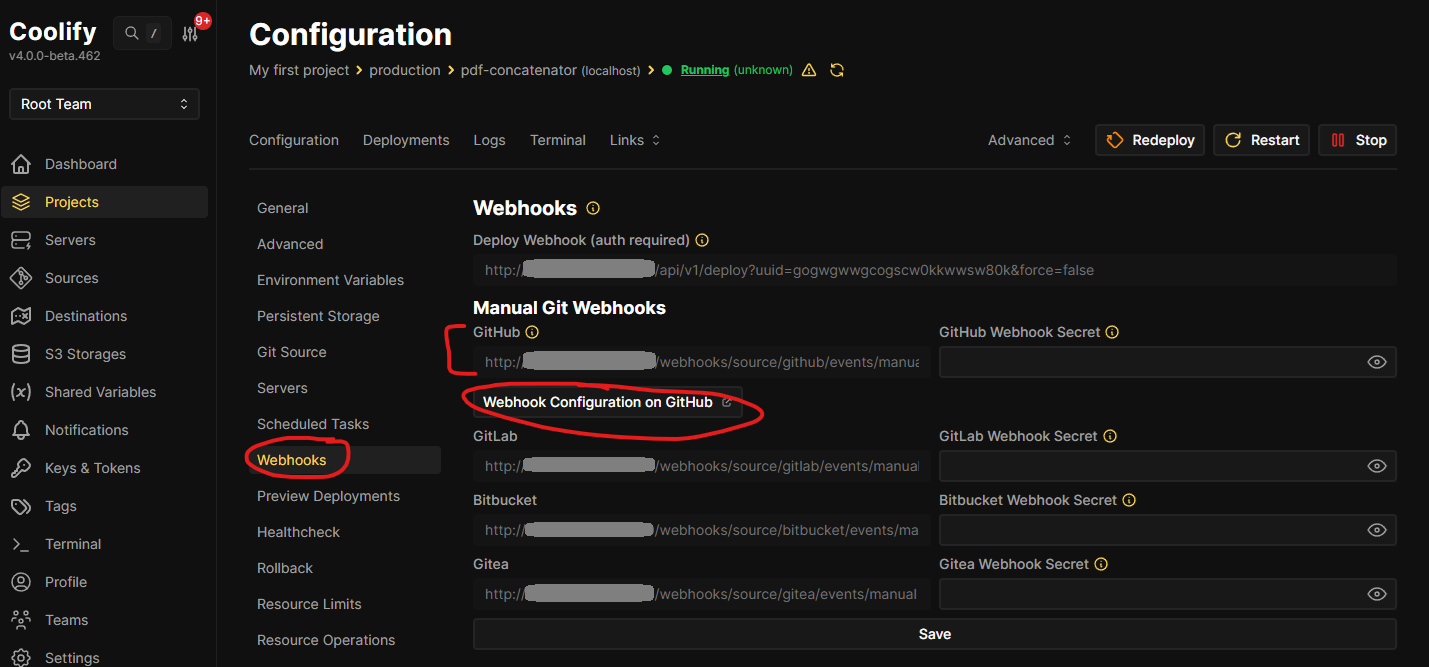Image resolution: width=1429 pixels, height=667 pixels.
Task: Save the webhook settings
Action: (x=935, y=634)
